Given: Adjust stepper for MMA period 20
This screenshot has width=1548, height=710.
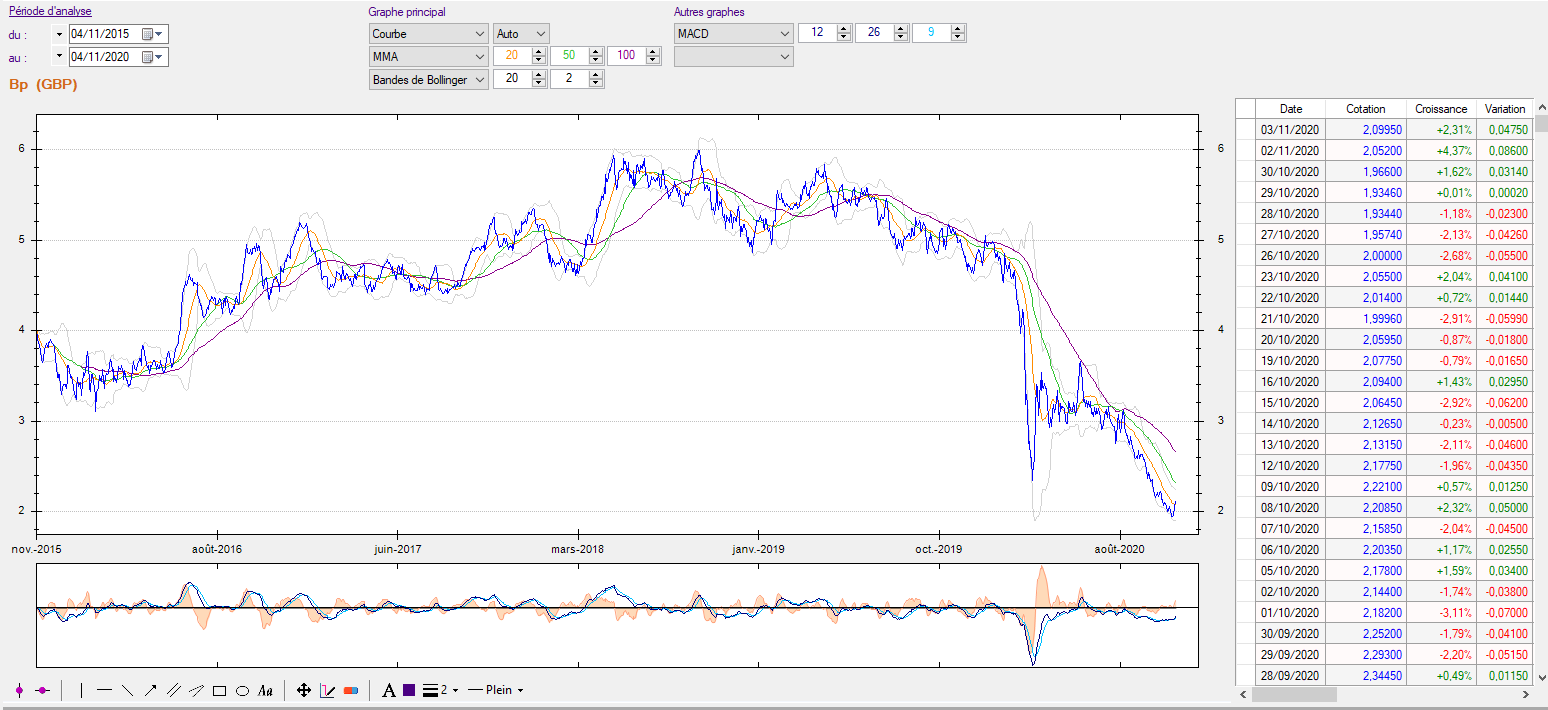Looking at the screenshot, I should (x=539, y=56).
